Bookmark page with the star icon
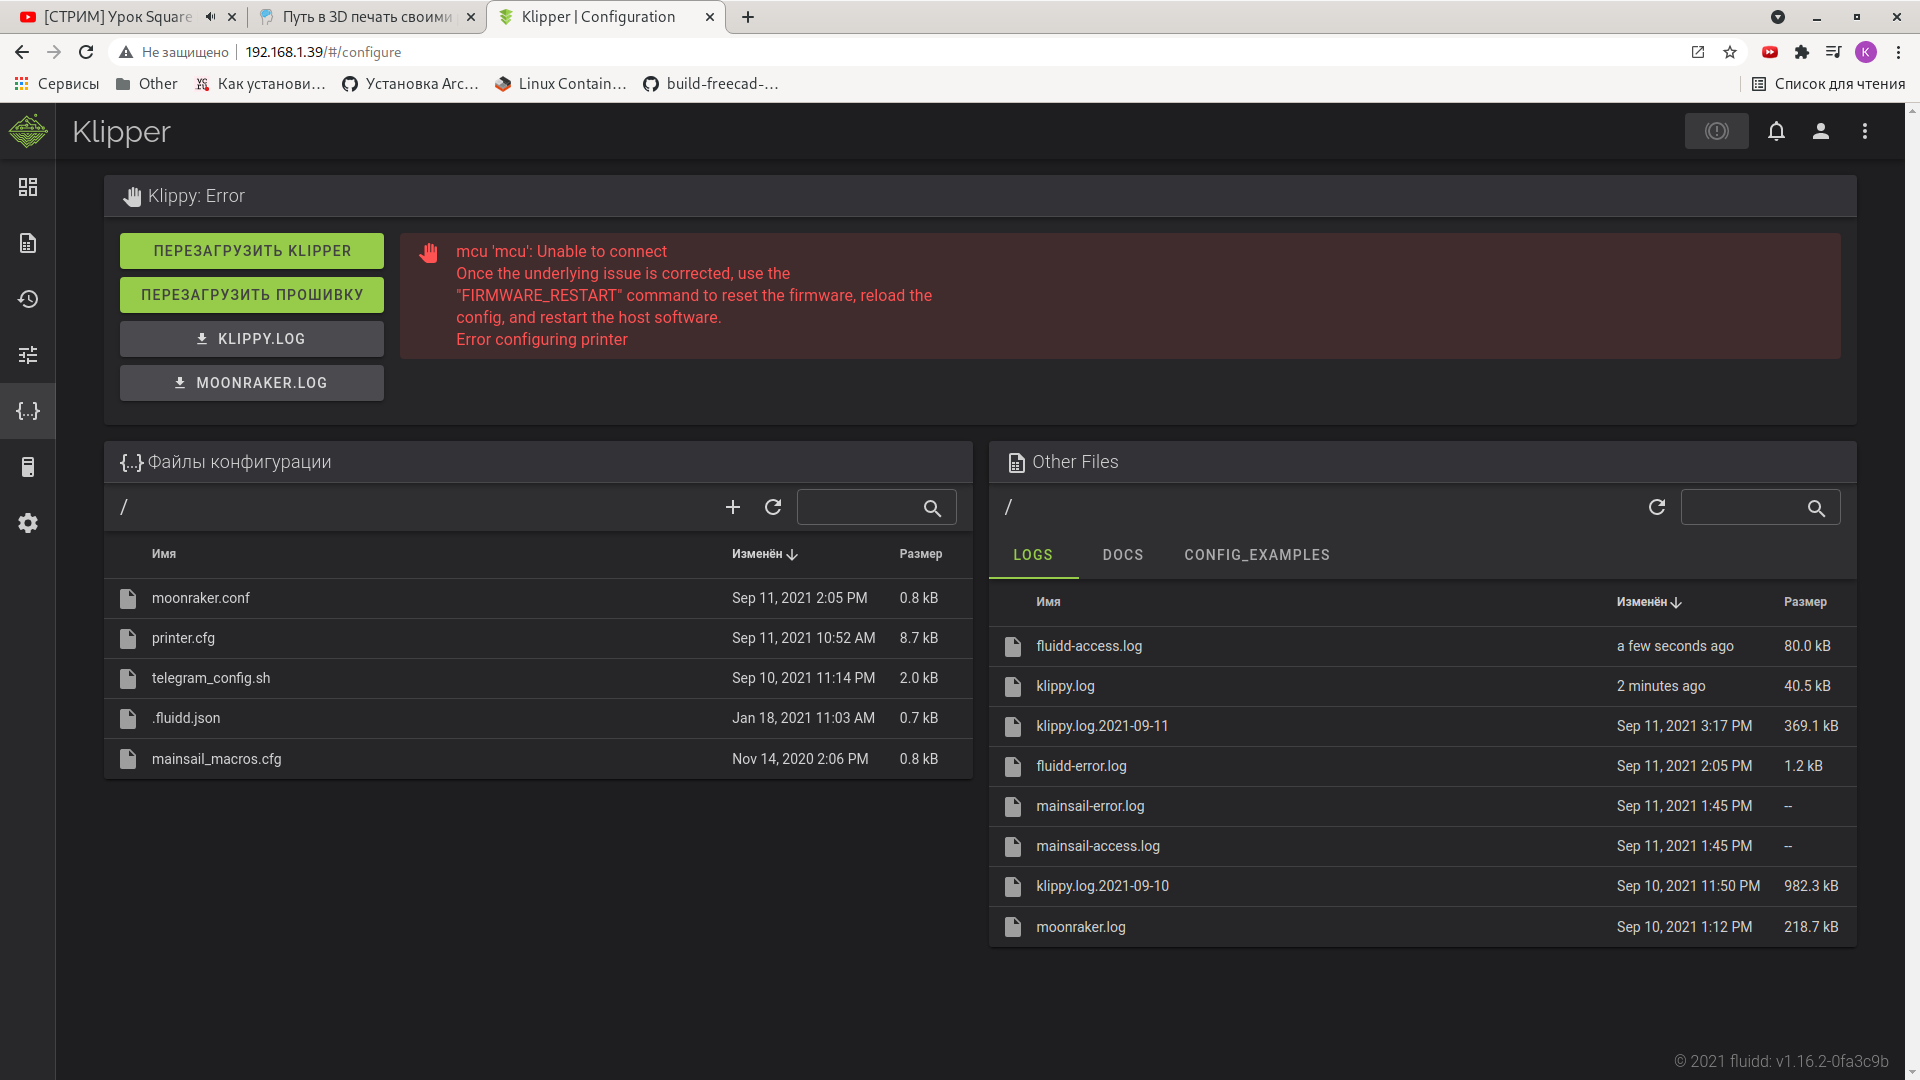This screenshot has width=1920, height=1080. (x=1730, y=52)
